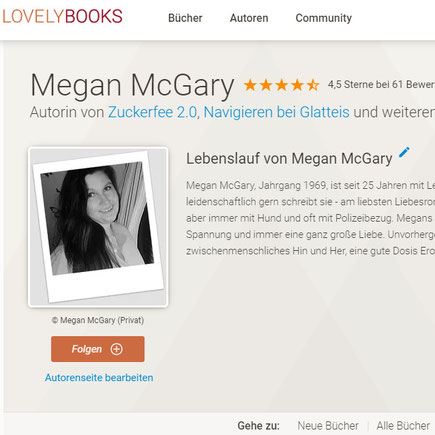Viewport: 435px width, 435px height.
Task: Open the Bücher menu
Action: (185, 18)
